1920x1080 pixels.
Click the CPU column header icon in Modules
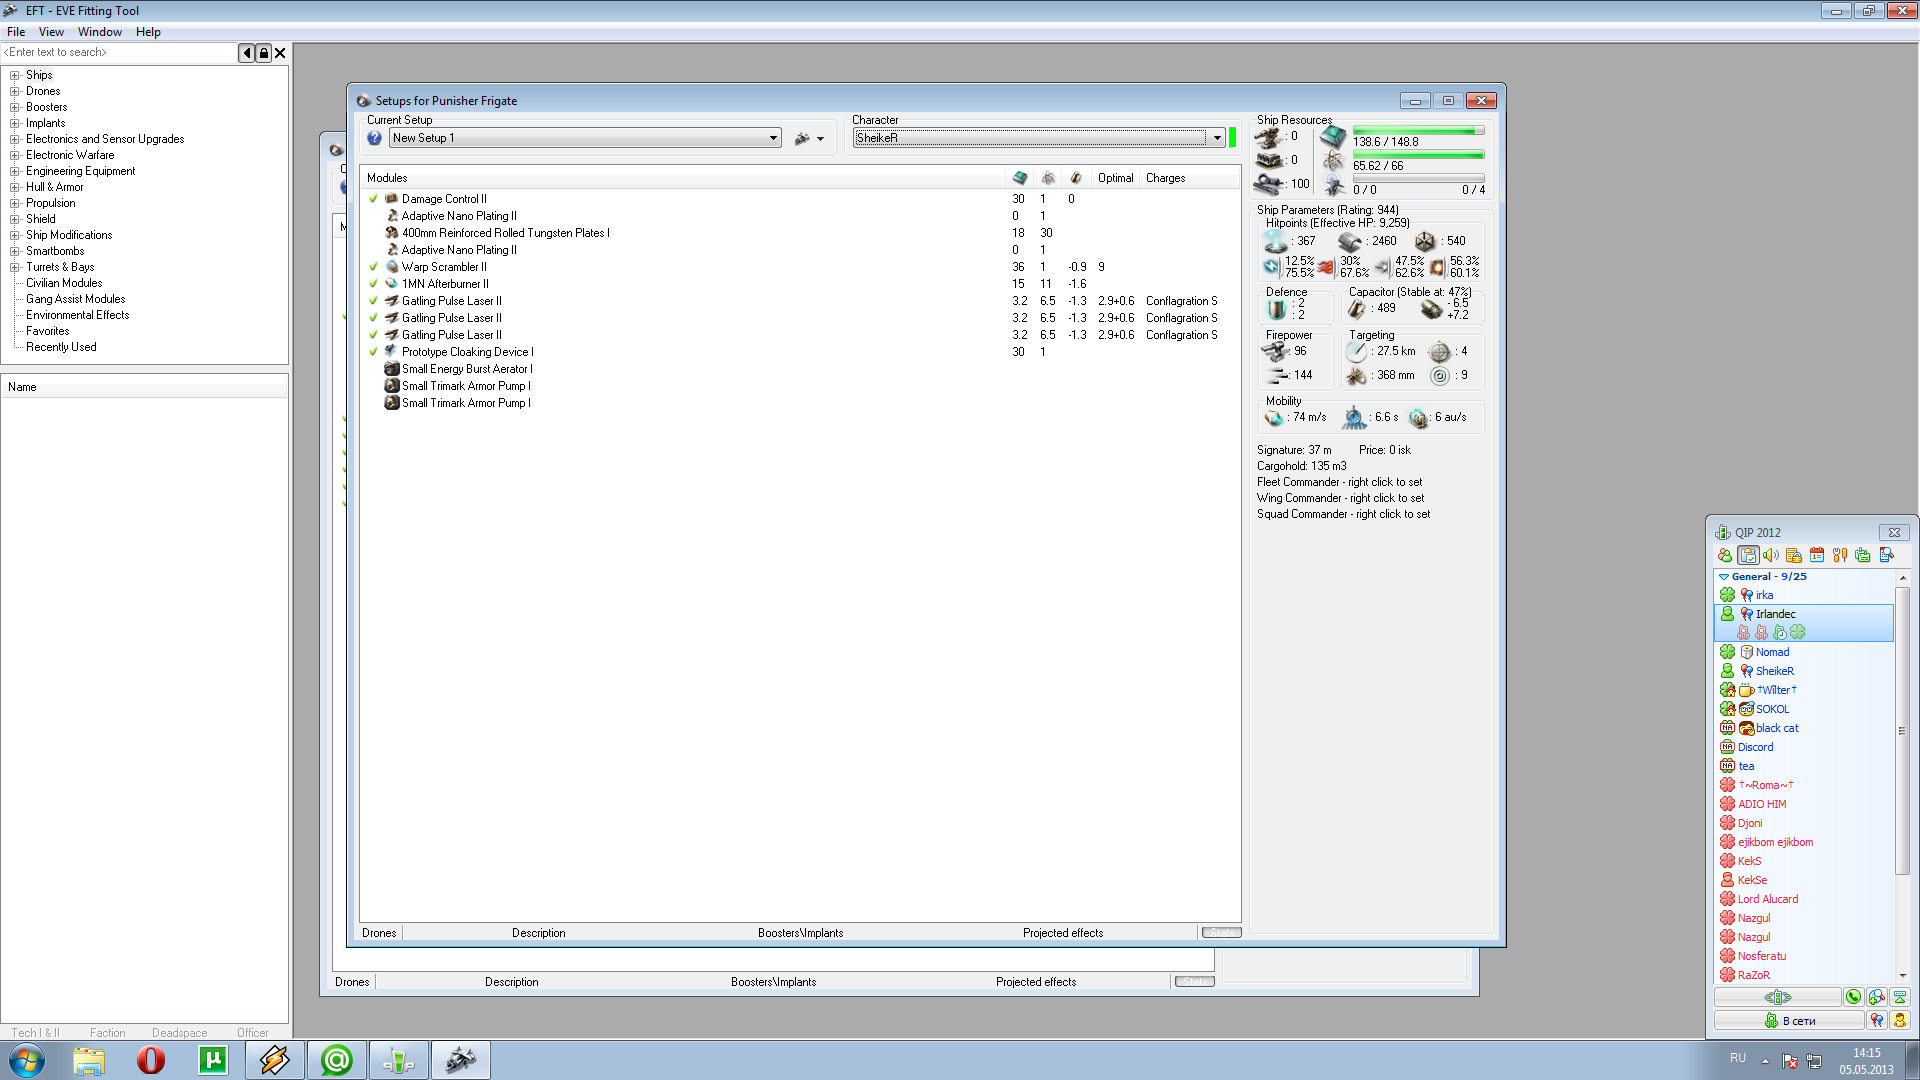point(1019,178)
